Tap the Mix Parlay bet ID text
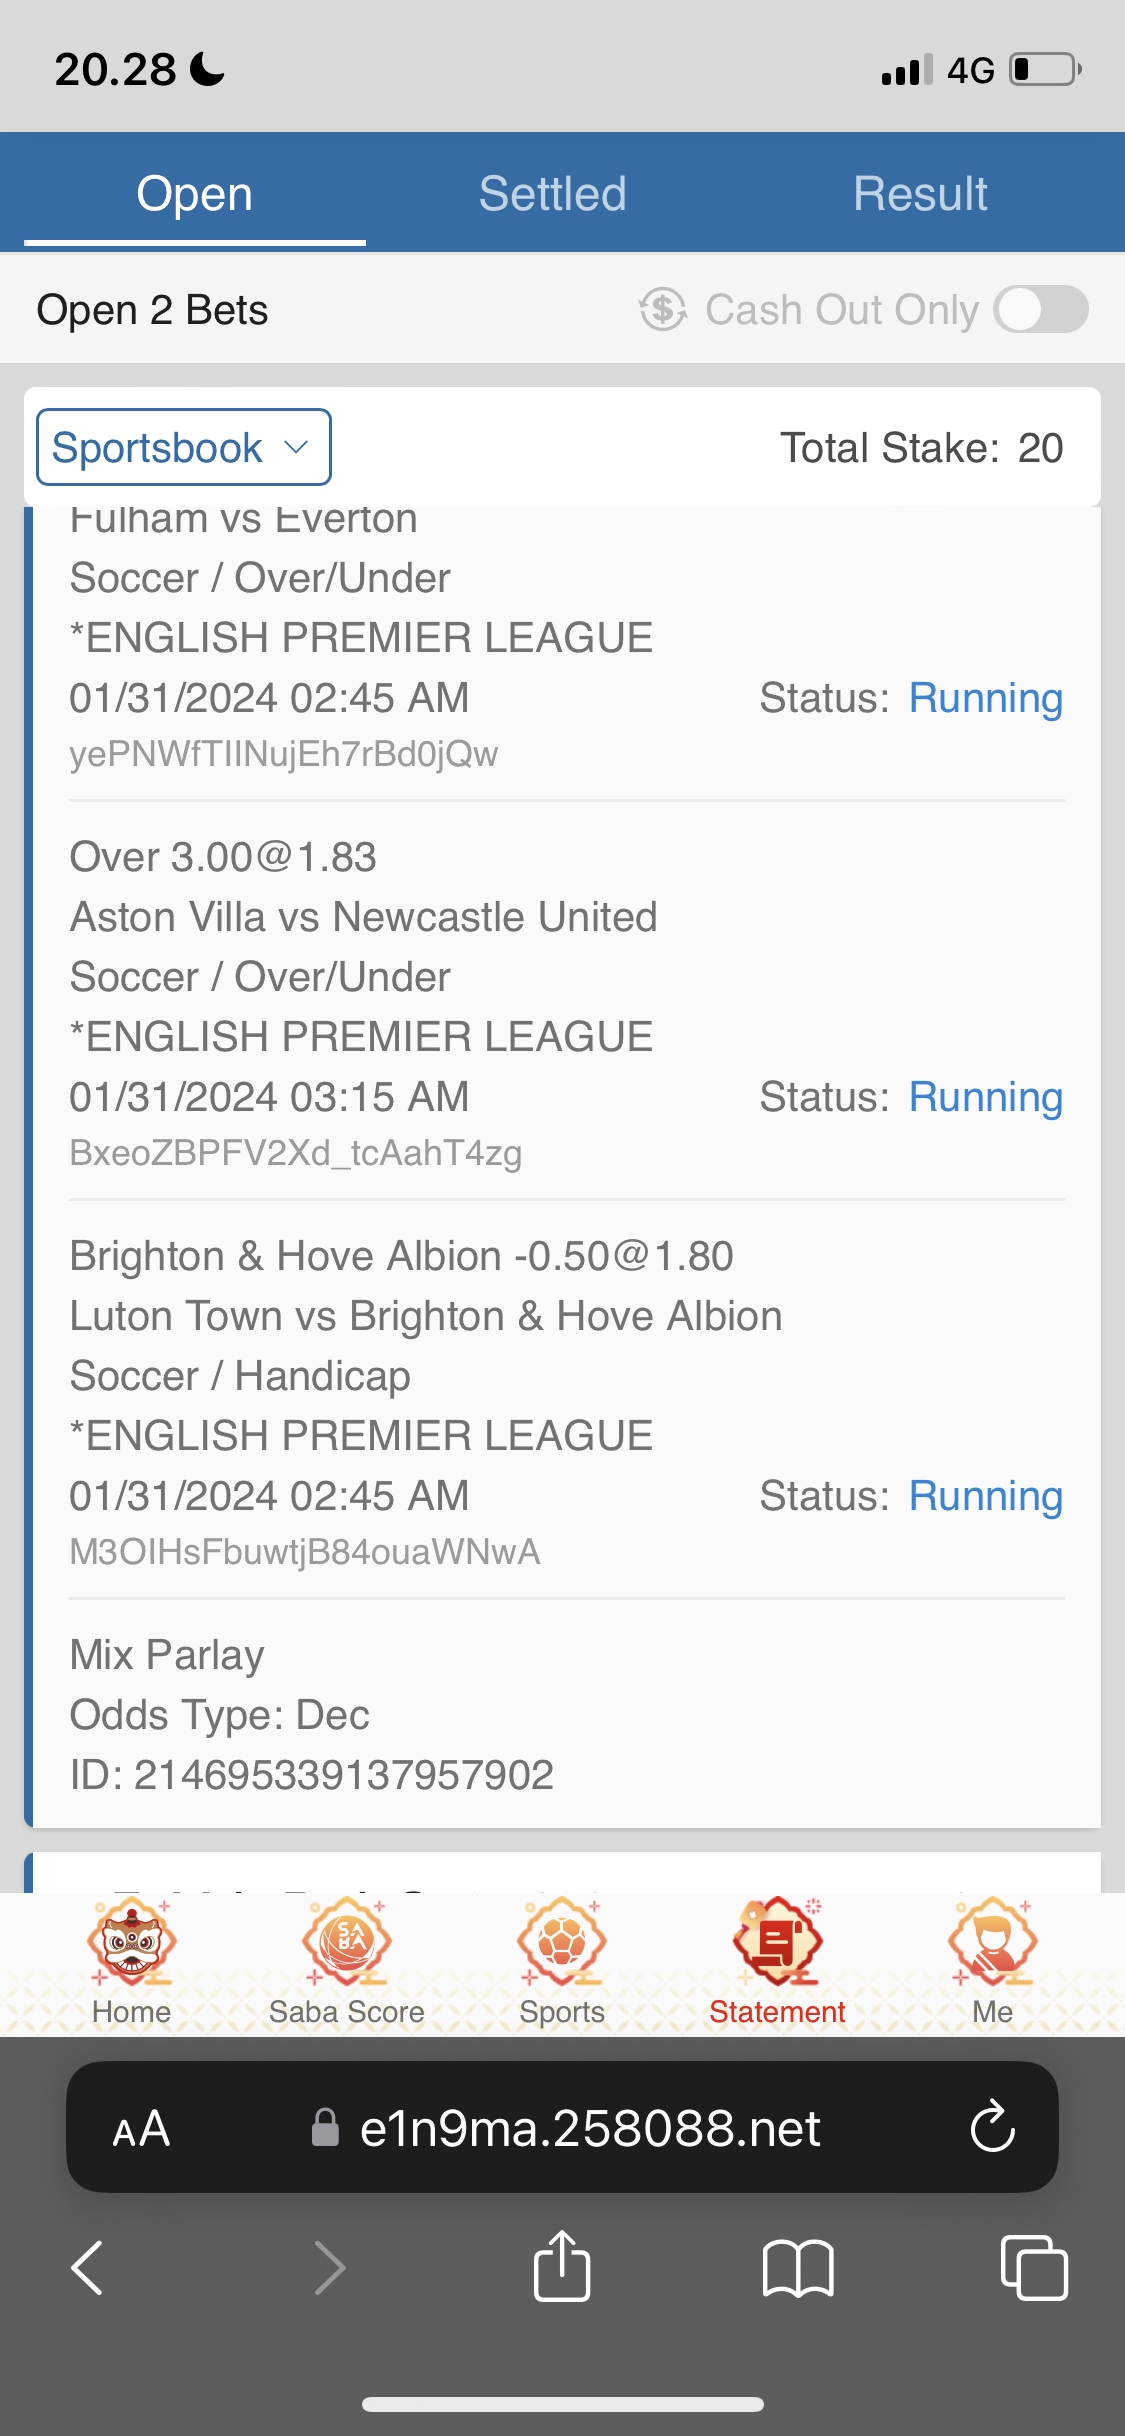Image resolution: width=1125 pixels, height=2436 pixels. (312, 1775)
